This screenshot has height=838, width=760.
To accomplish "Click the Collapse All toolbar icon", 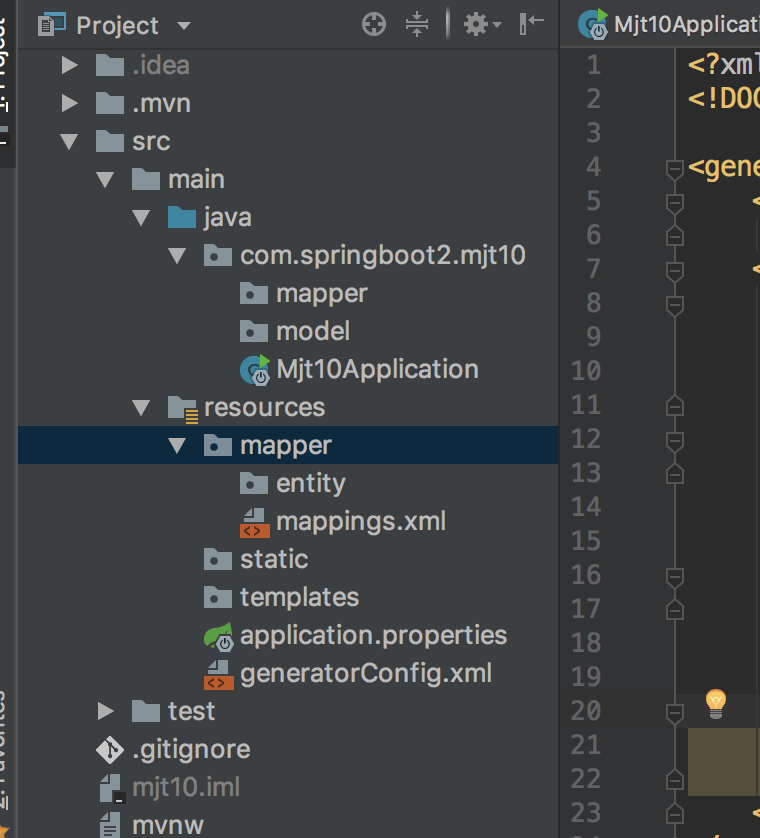I will point(417,25).
